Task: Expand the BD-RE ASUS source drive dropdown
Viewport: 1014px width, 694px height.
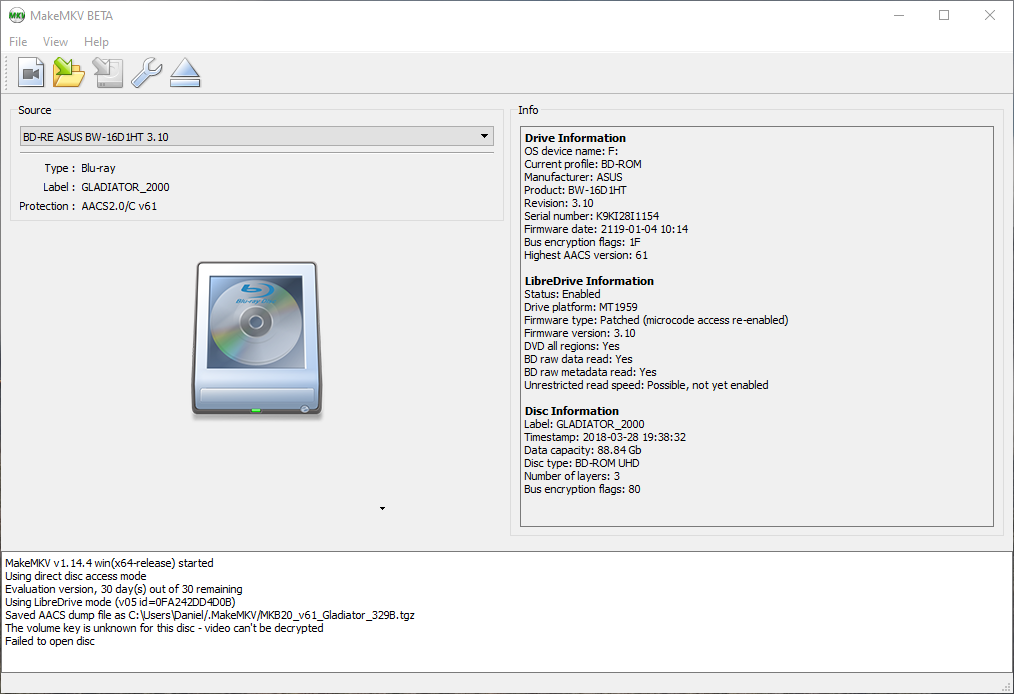Action: pos(257,136)
